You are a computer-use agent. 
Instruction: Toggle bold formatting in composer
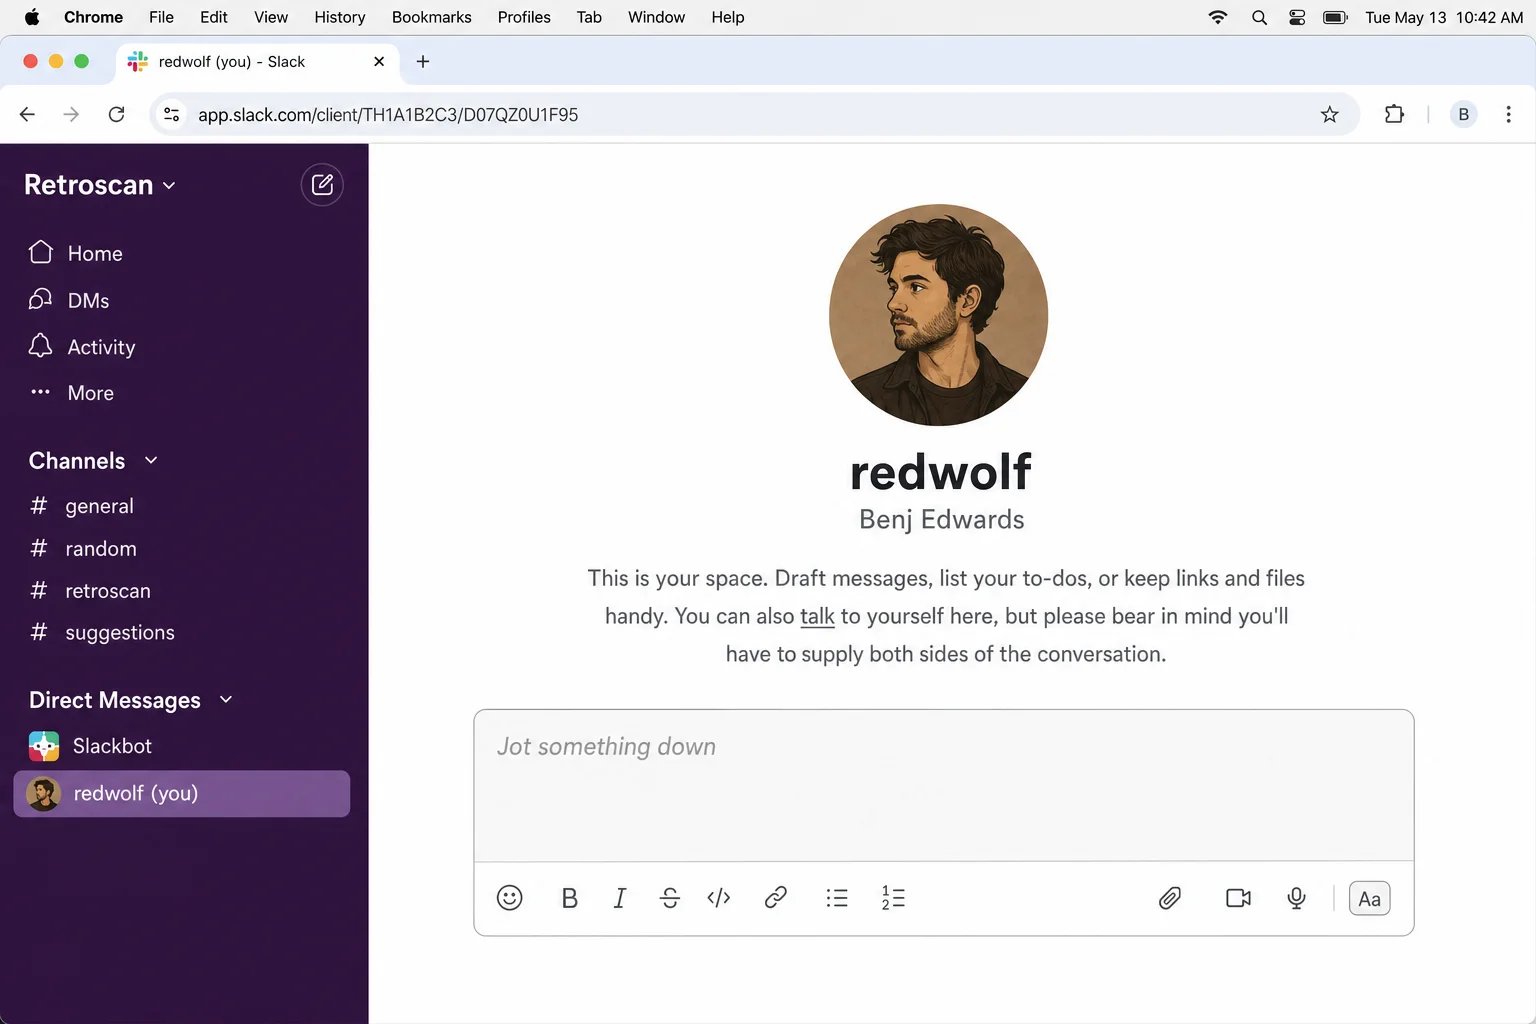(x=569, y=898)
